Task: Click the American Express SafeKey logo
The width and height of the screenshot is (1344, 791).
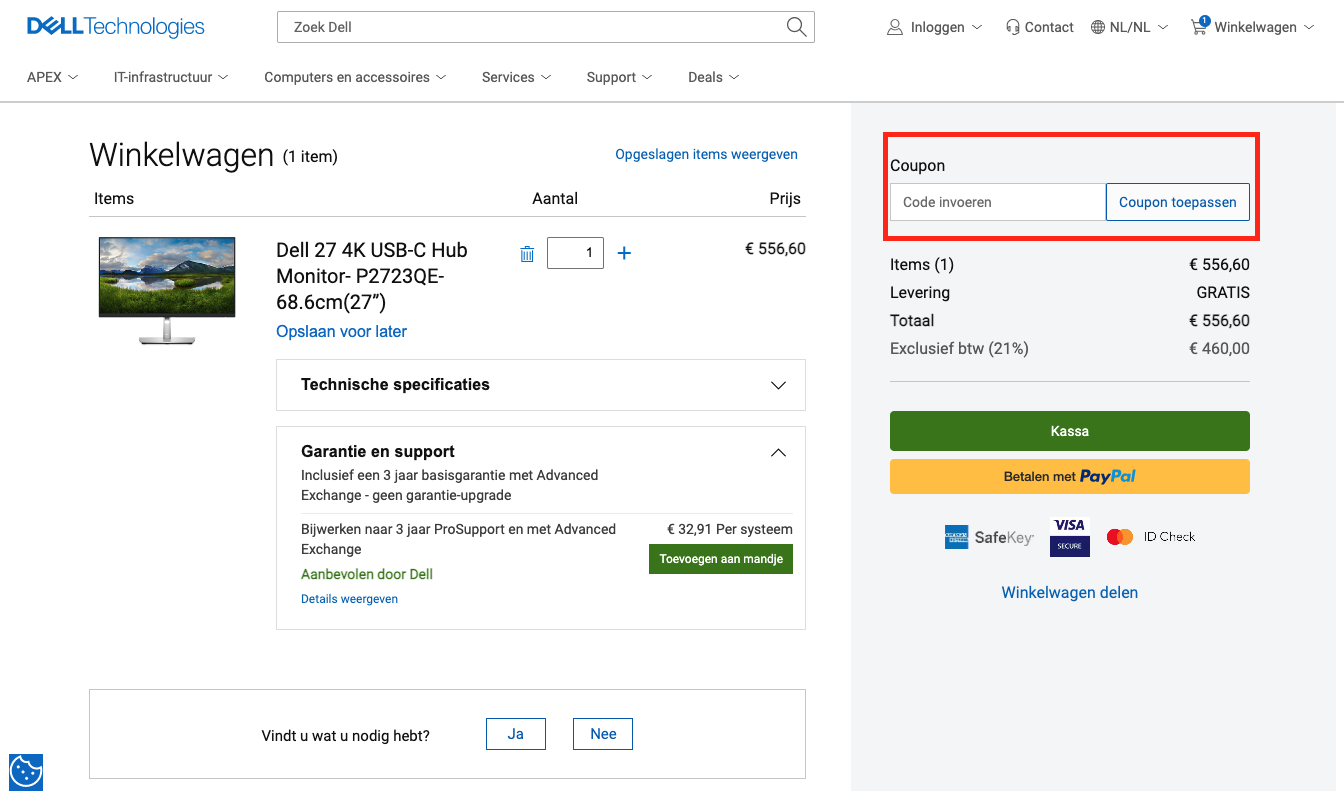Action: tap(988, 537)
